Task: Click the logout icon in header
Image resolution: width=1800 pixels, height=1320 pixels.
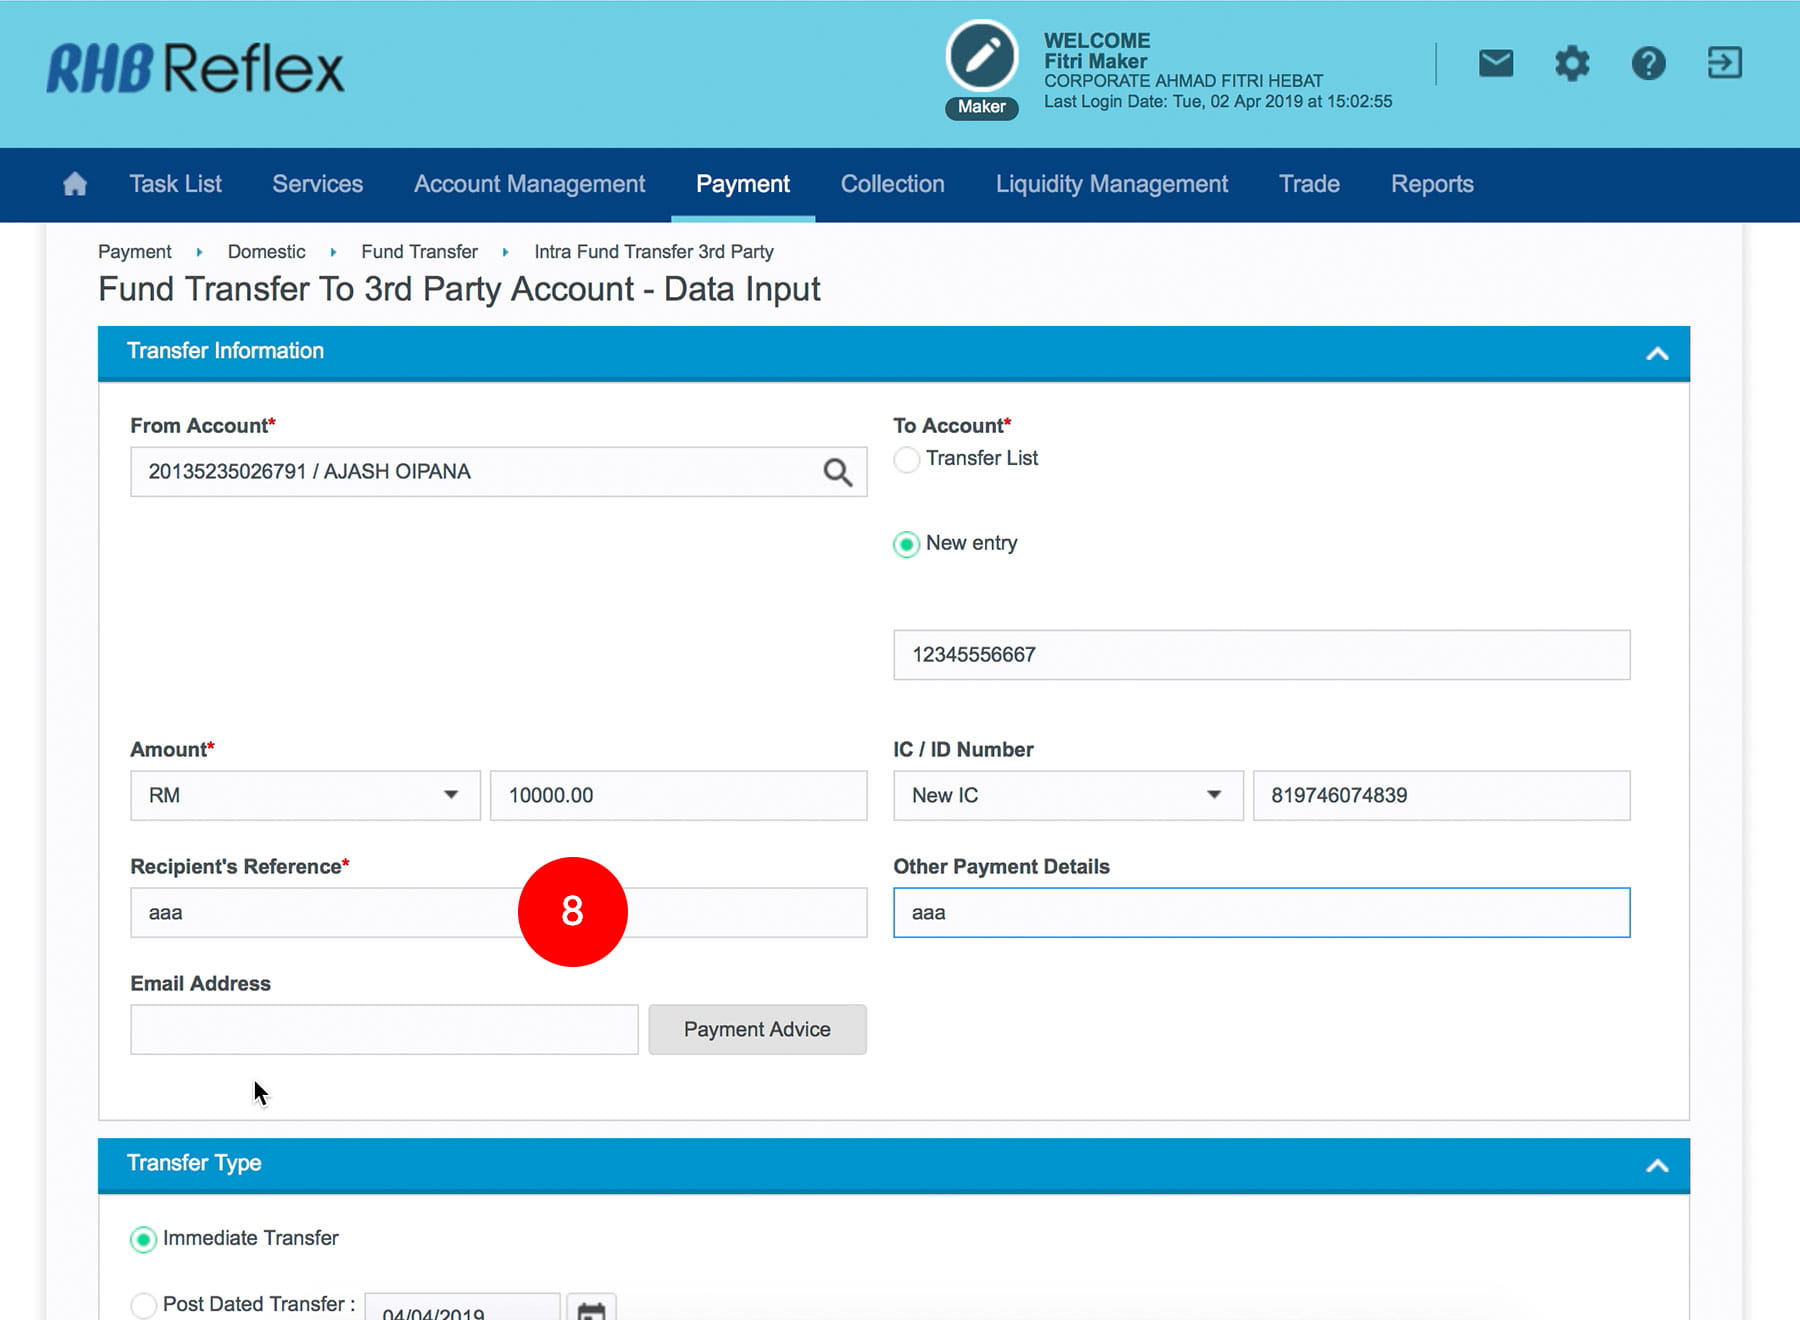Action: (x=1724, y=64)
